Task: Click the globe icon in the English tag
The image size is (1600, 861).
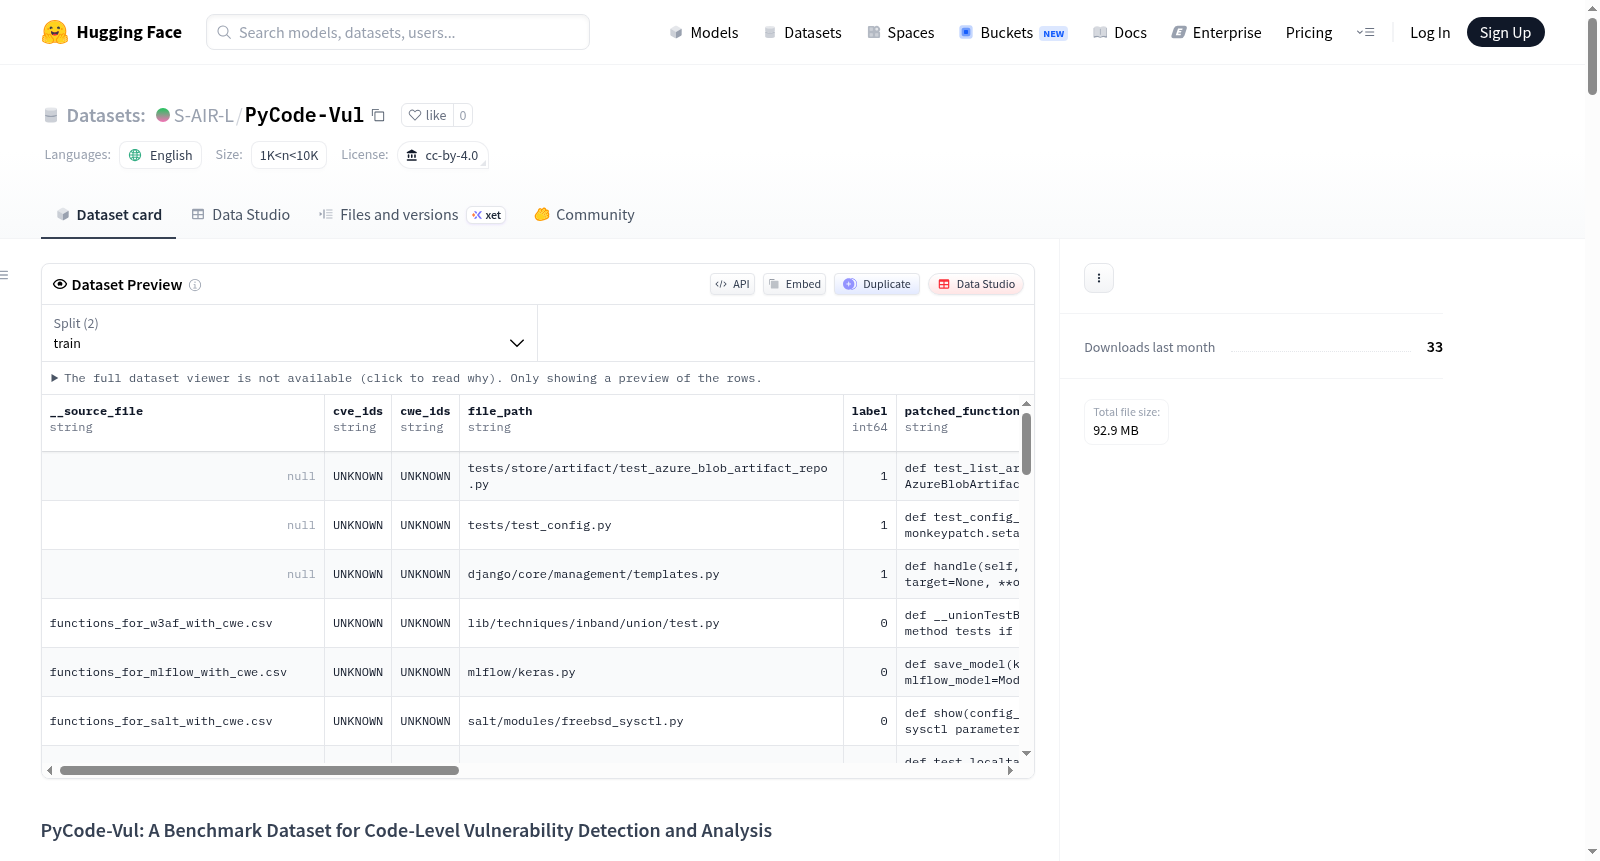Action: pos(135,155)
